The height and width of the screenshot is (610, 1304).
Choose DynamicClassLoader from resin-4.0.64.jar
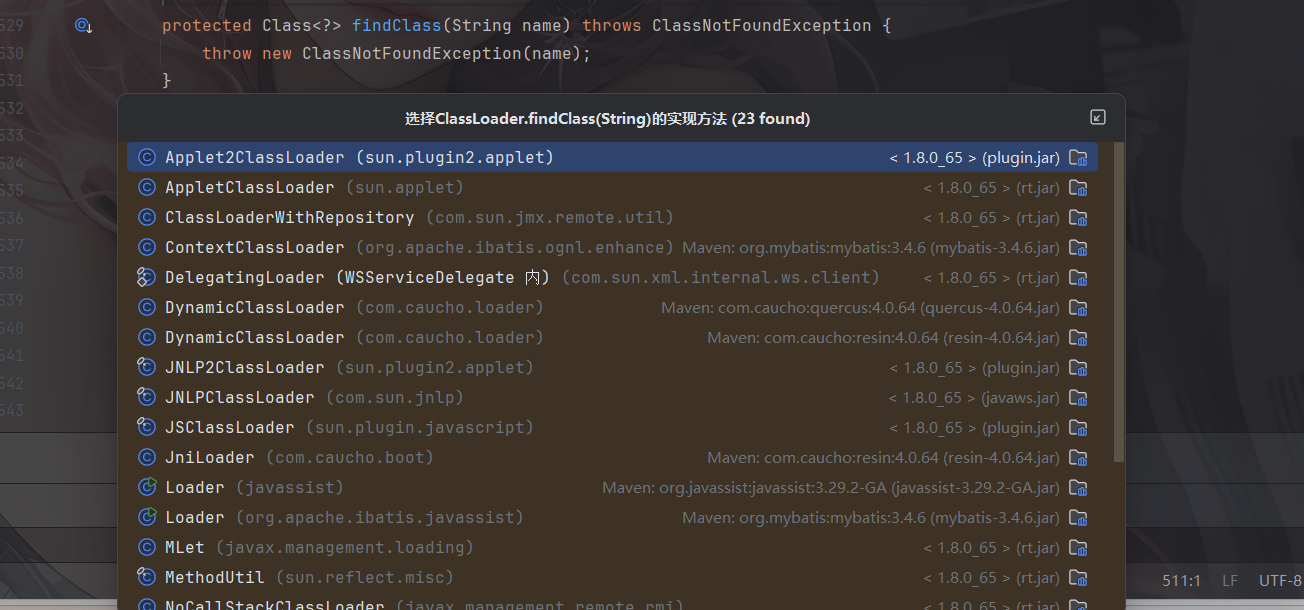pos(254,337)
